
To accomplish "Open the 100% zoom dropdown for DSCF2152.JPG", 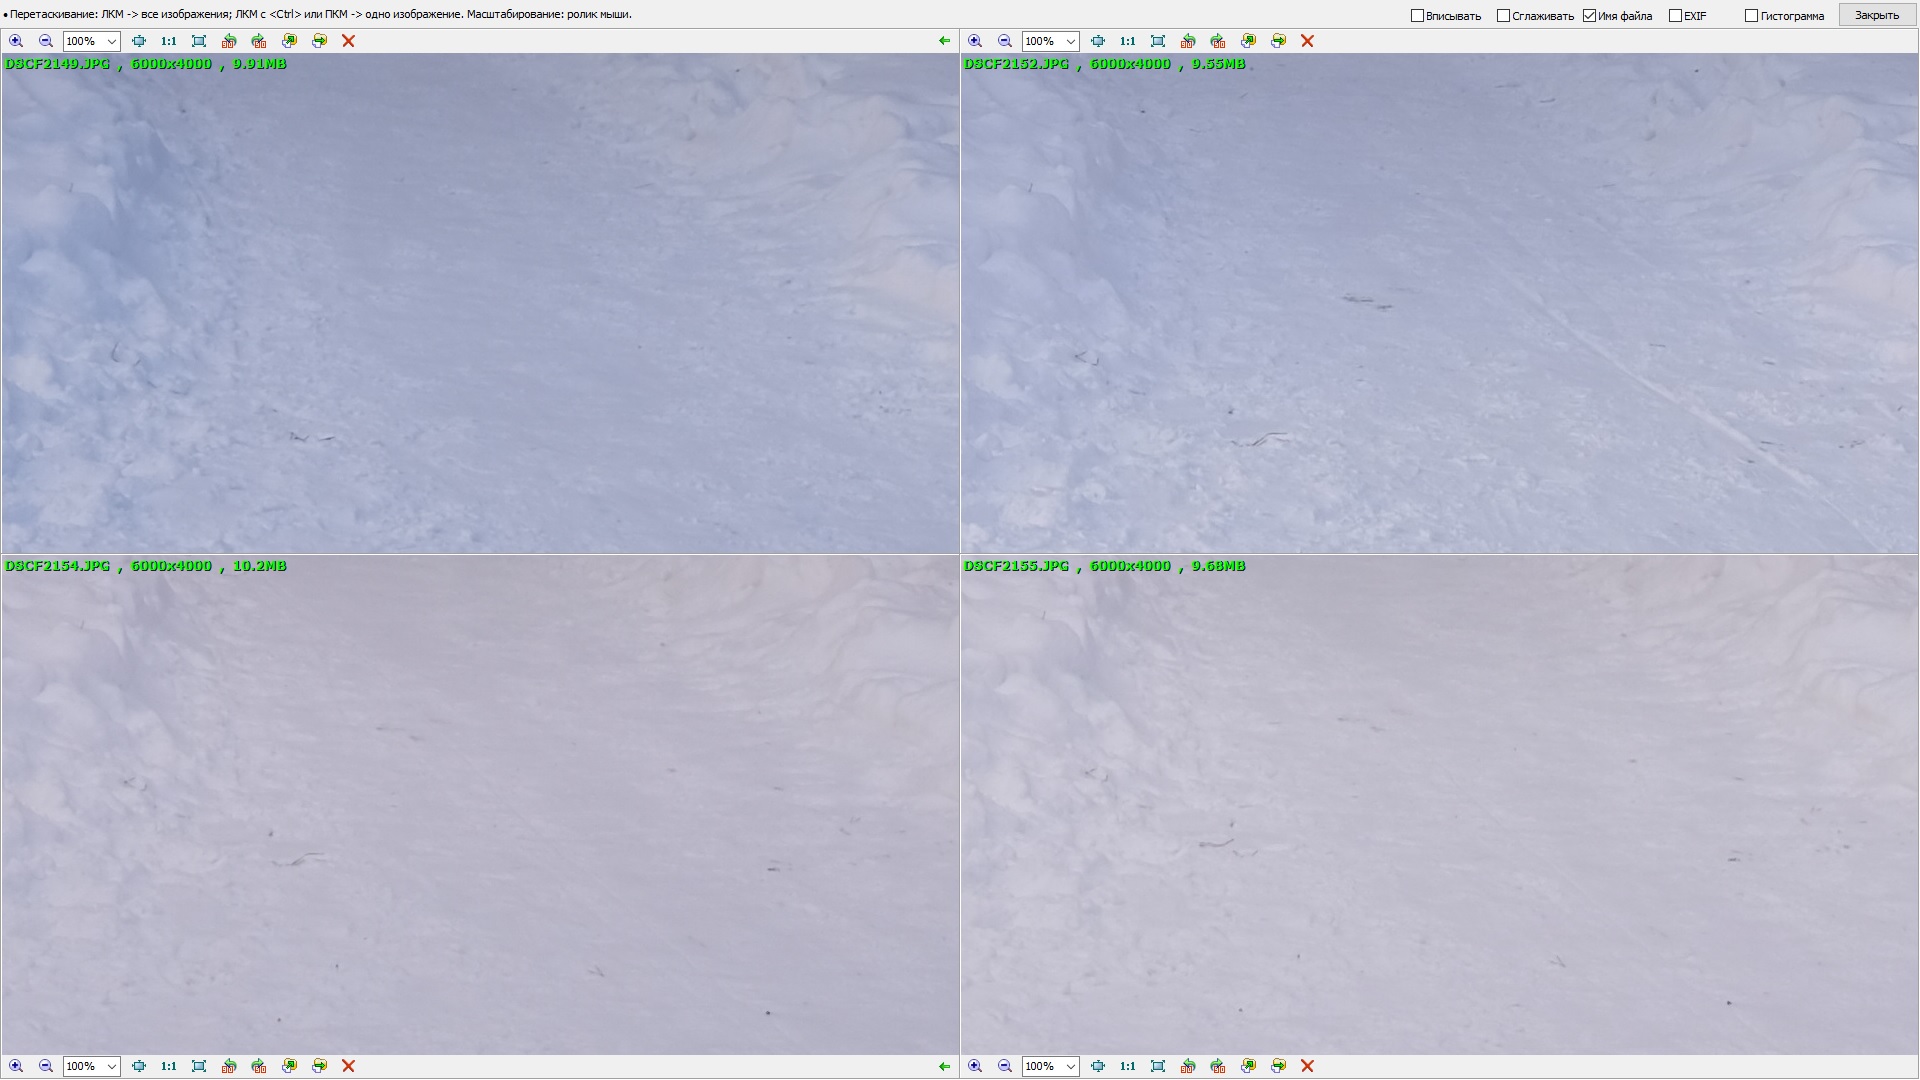I will 1071,41.
